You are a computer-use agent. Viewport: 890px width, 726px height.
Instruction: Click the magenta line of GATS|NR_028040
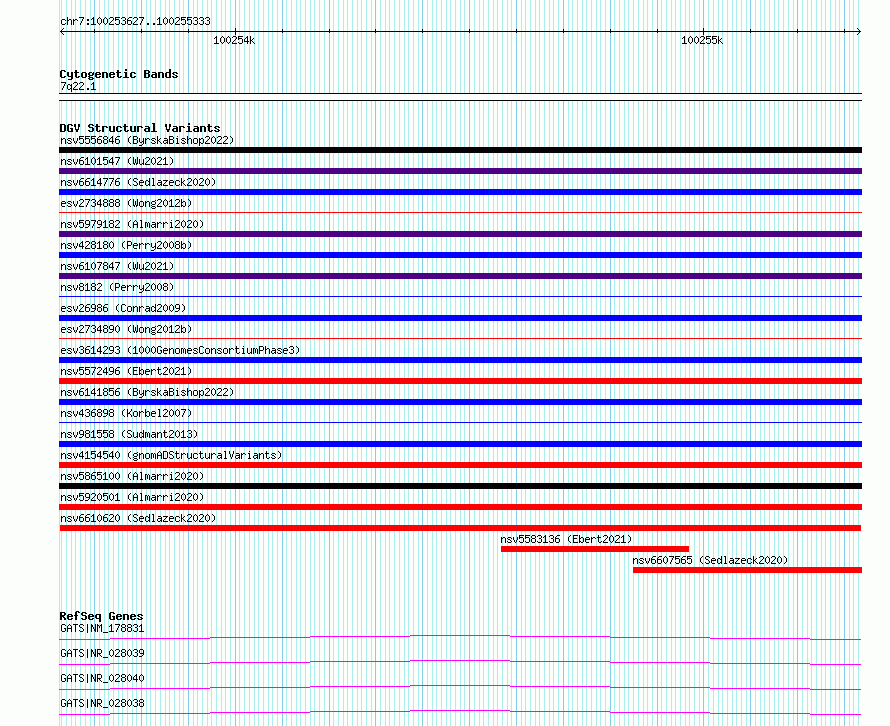click(x=460, y=687)
